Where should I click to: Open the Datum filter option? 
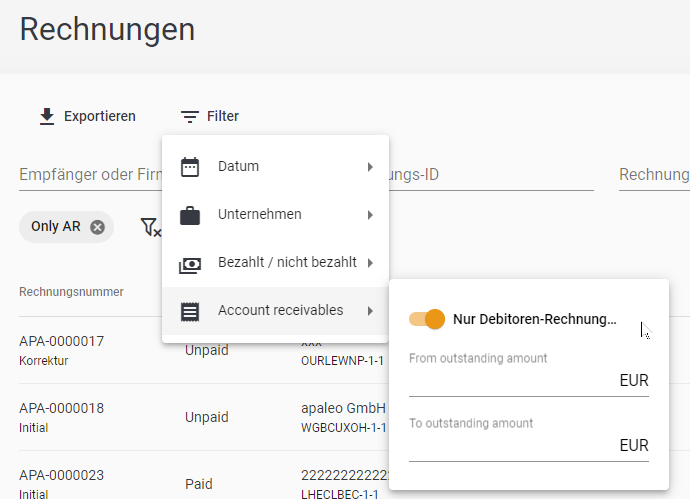(x=275, y=167)
